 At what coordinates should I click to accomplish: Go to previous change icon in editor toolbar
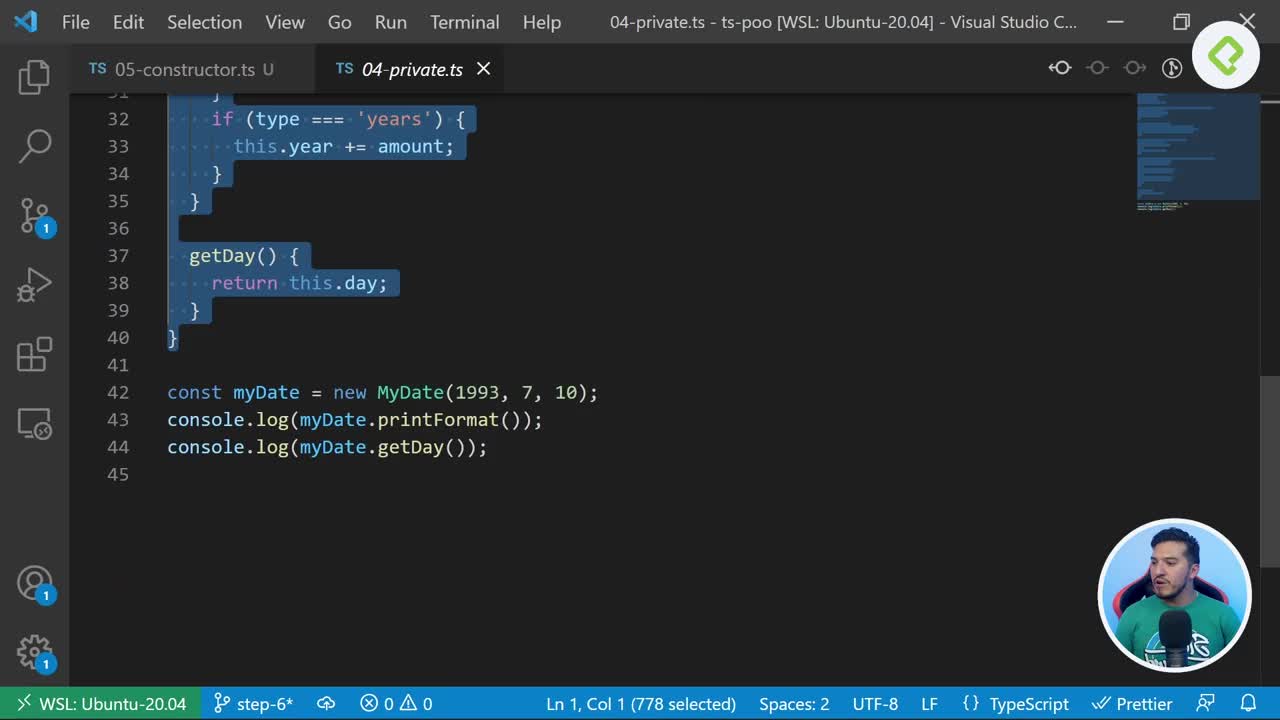click(1060, 68)
